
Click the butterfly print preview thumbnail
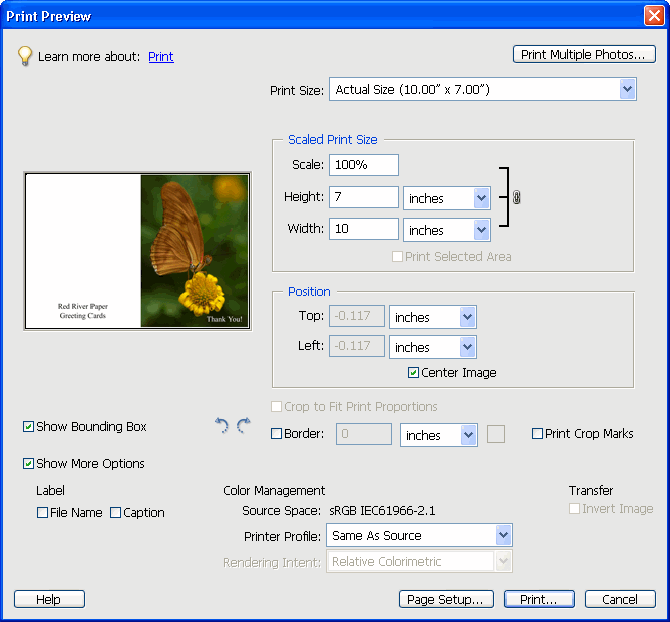137,251
